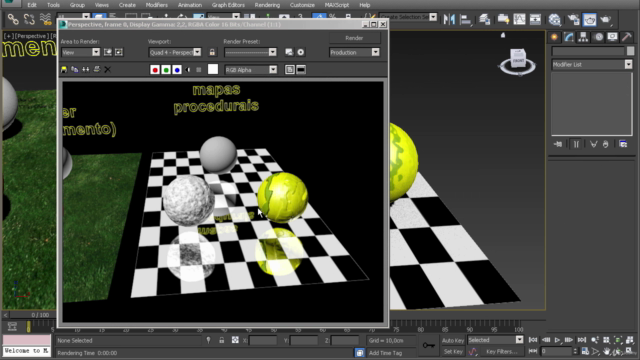The image size is (640, 360).
Task: Open the Schematic View icon
Action: click(535, 19)
